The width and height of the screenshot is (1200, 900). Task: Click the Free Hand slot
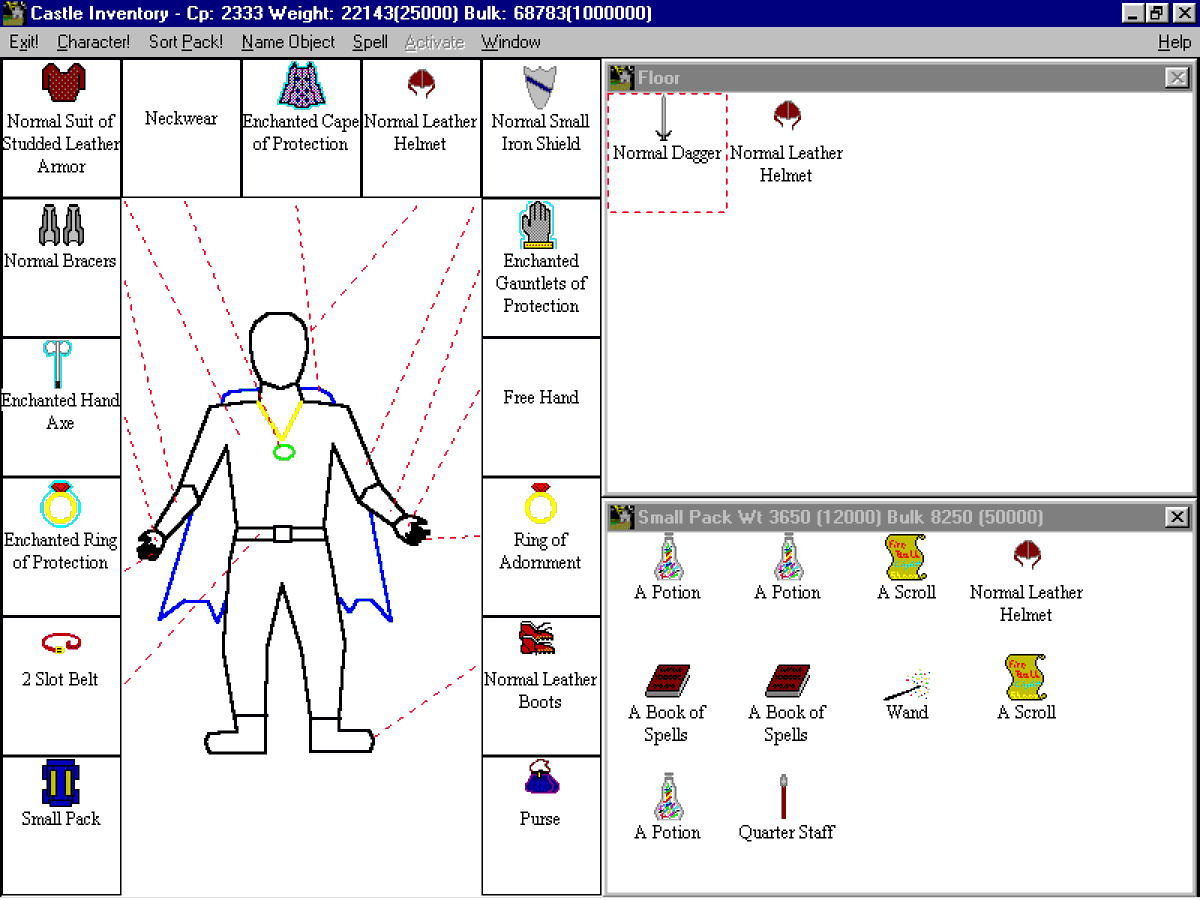[541, 407]
